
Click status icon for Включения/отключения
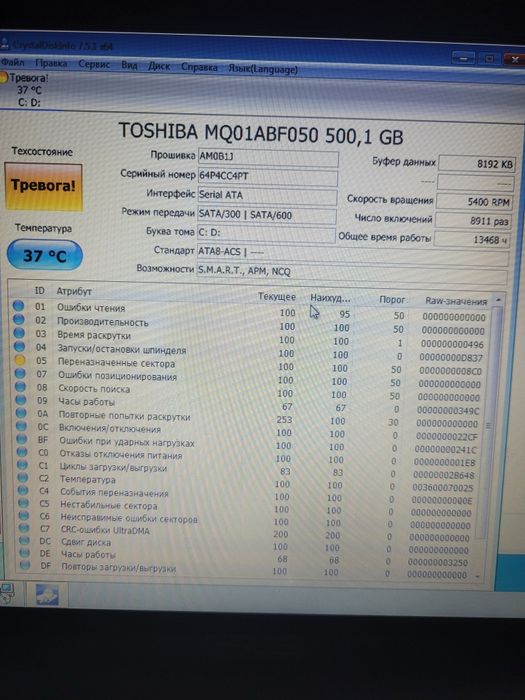click(22, 426)
